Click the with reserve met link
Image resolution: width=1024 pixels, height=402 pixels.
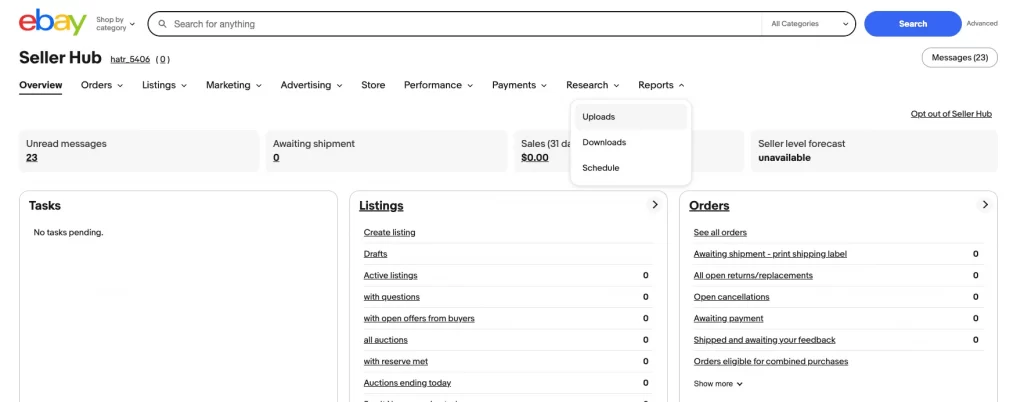pos(396,362)
